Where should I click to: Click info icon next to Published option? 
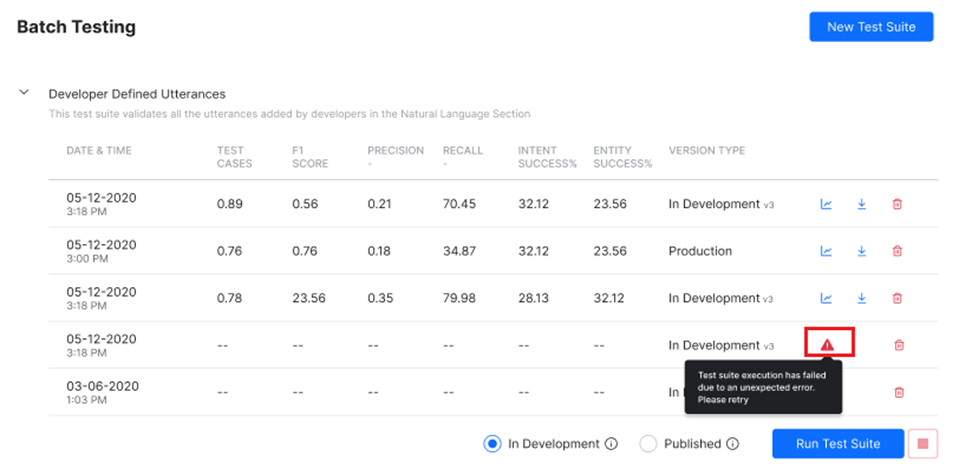[732, 444]
